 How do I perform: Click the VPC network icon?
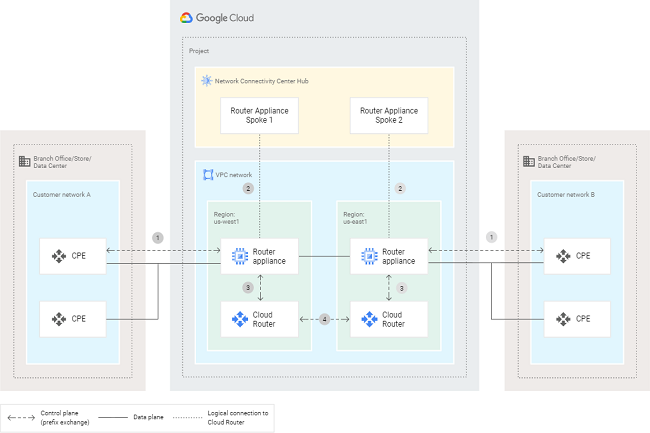(208, 174)
